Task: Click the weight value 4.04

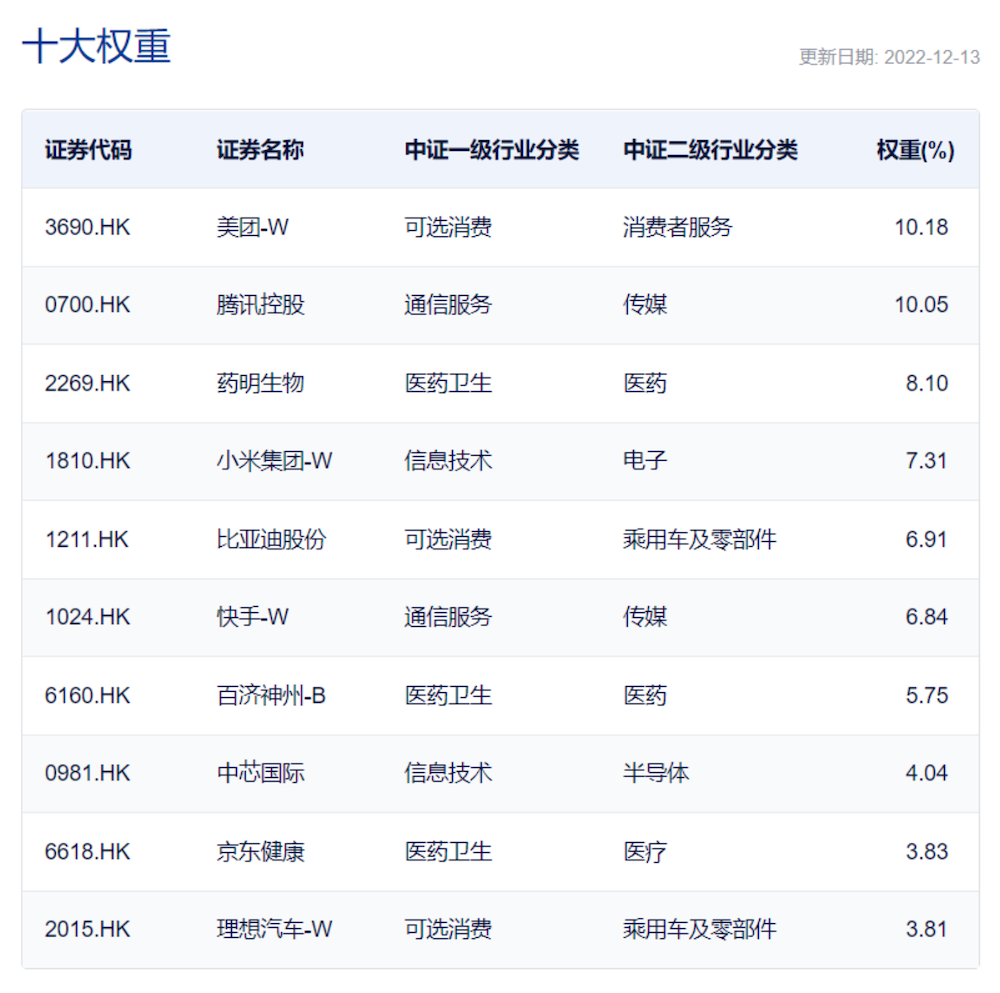Action: (927, 773)
